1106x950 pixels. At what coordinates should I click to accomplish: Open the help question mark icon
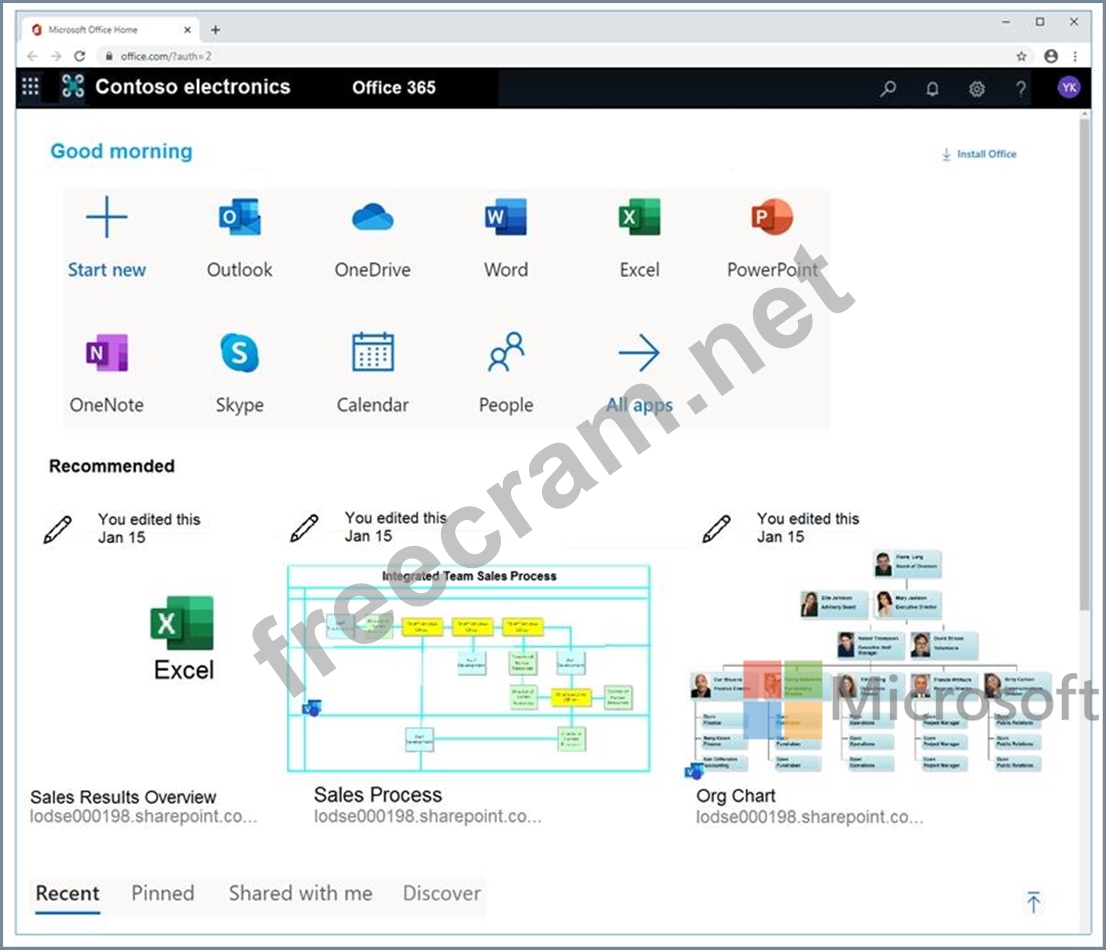point(1021,88)
